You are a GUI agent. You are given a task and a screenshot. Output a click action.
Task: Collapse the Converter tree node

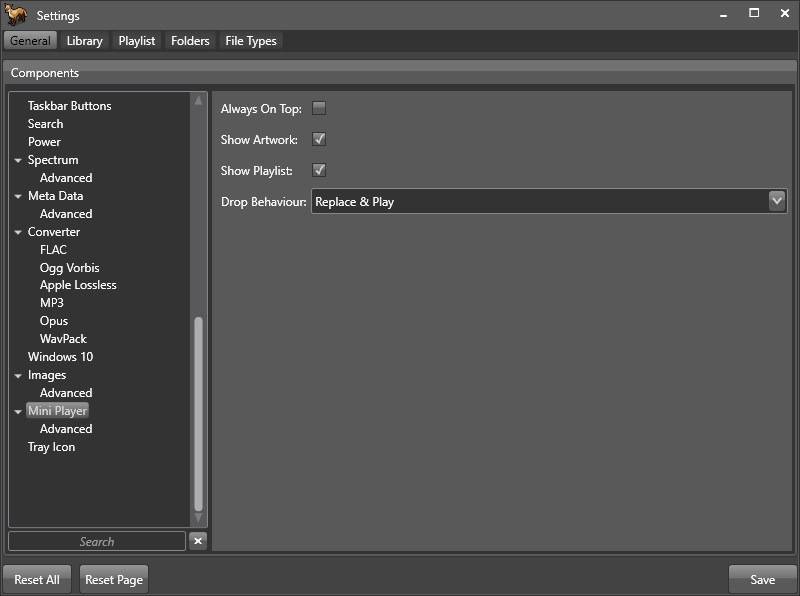click(x=18, y=232)
